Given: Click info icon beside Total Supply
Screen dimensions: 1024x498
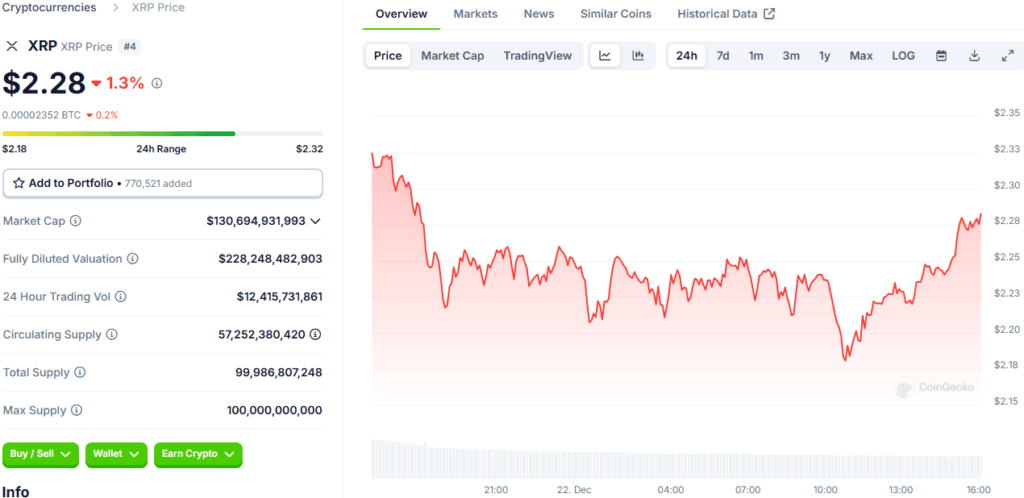Looking at the screenshot, I should (80, 372).
